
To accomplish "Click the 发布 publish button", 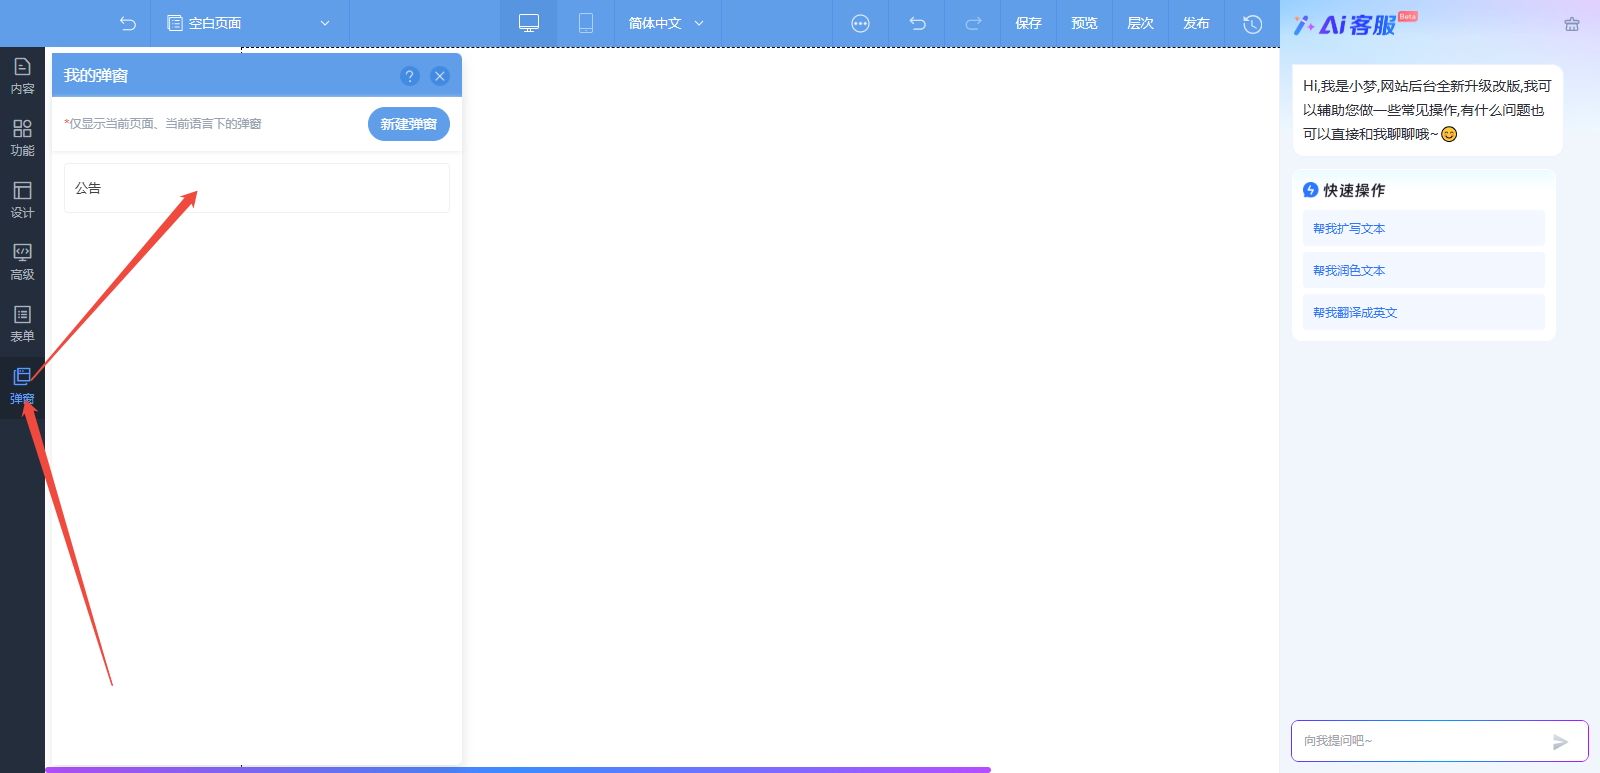I will pos(1196,23).
